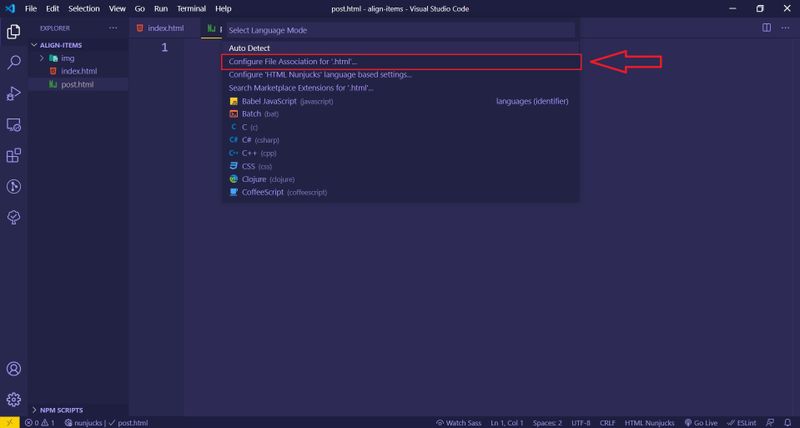Open the Manage settings gear
800x428 pixels.
click(14, 400)
